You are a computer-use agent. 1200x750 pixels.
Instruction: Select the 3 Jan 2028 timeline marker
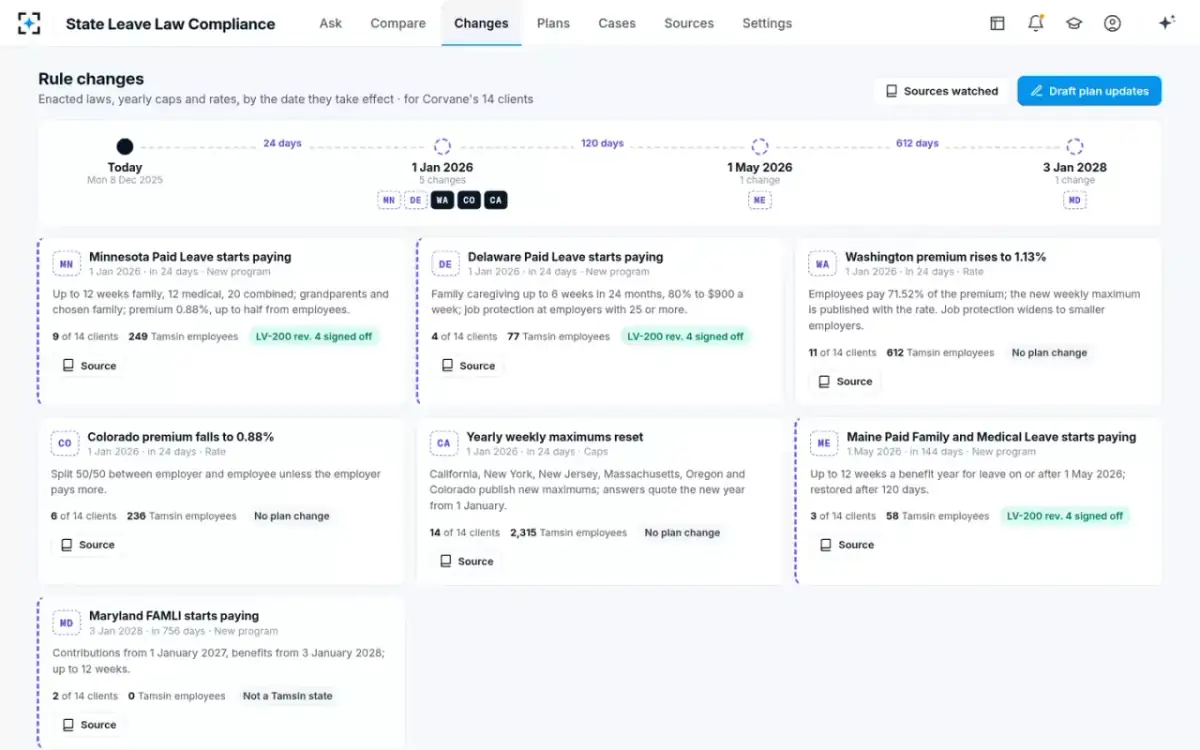(x=1075, y=147)
